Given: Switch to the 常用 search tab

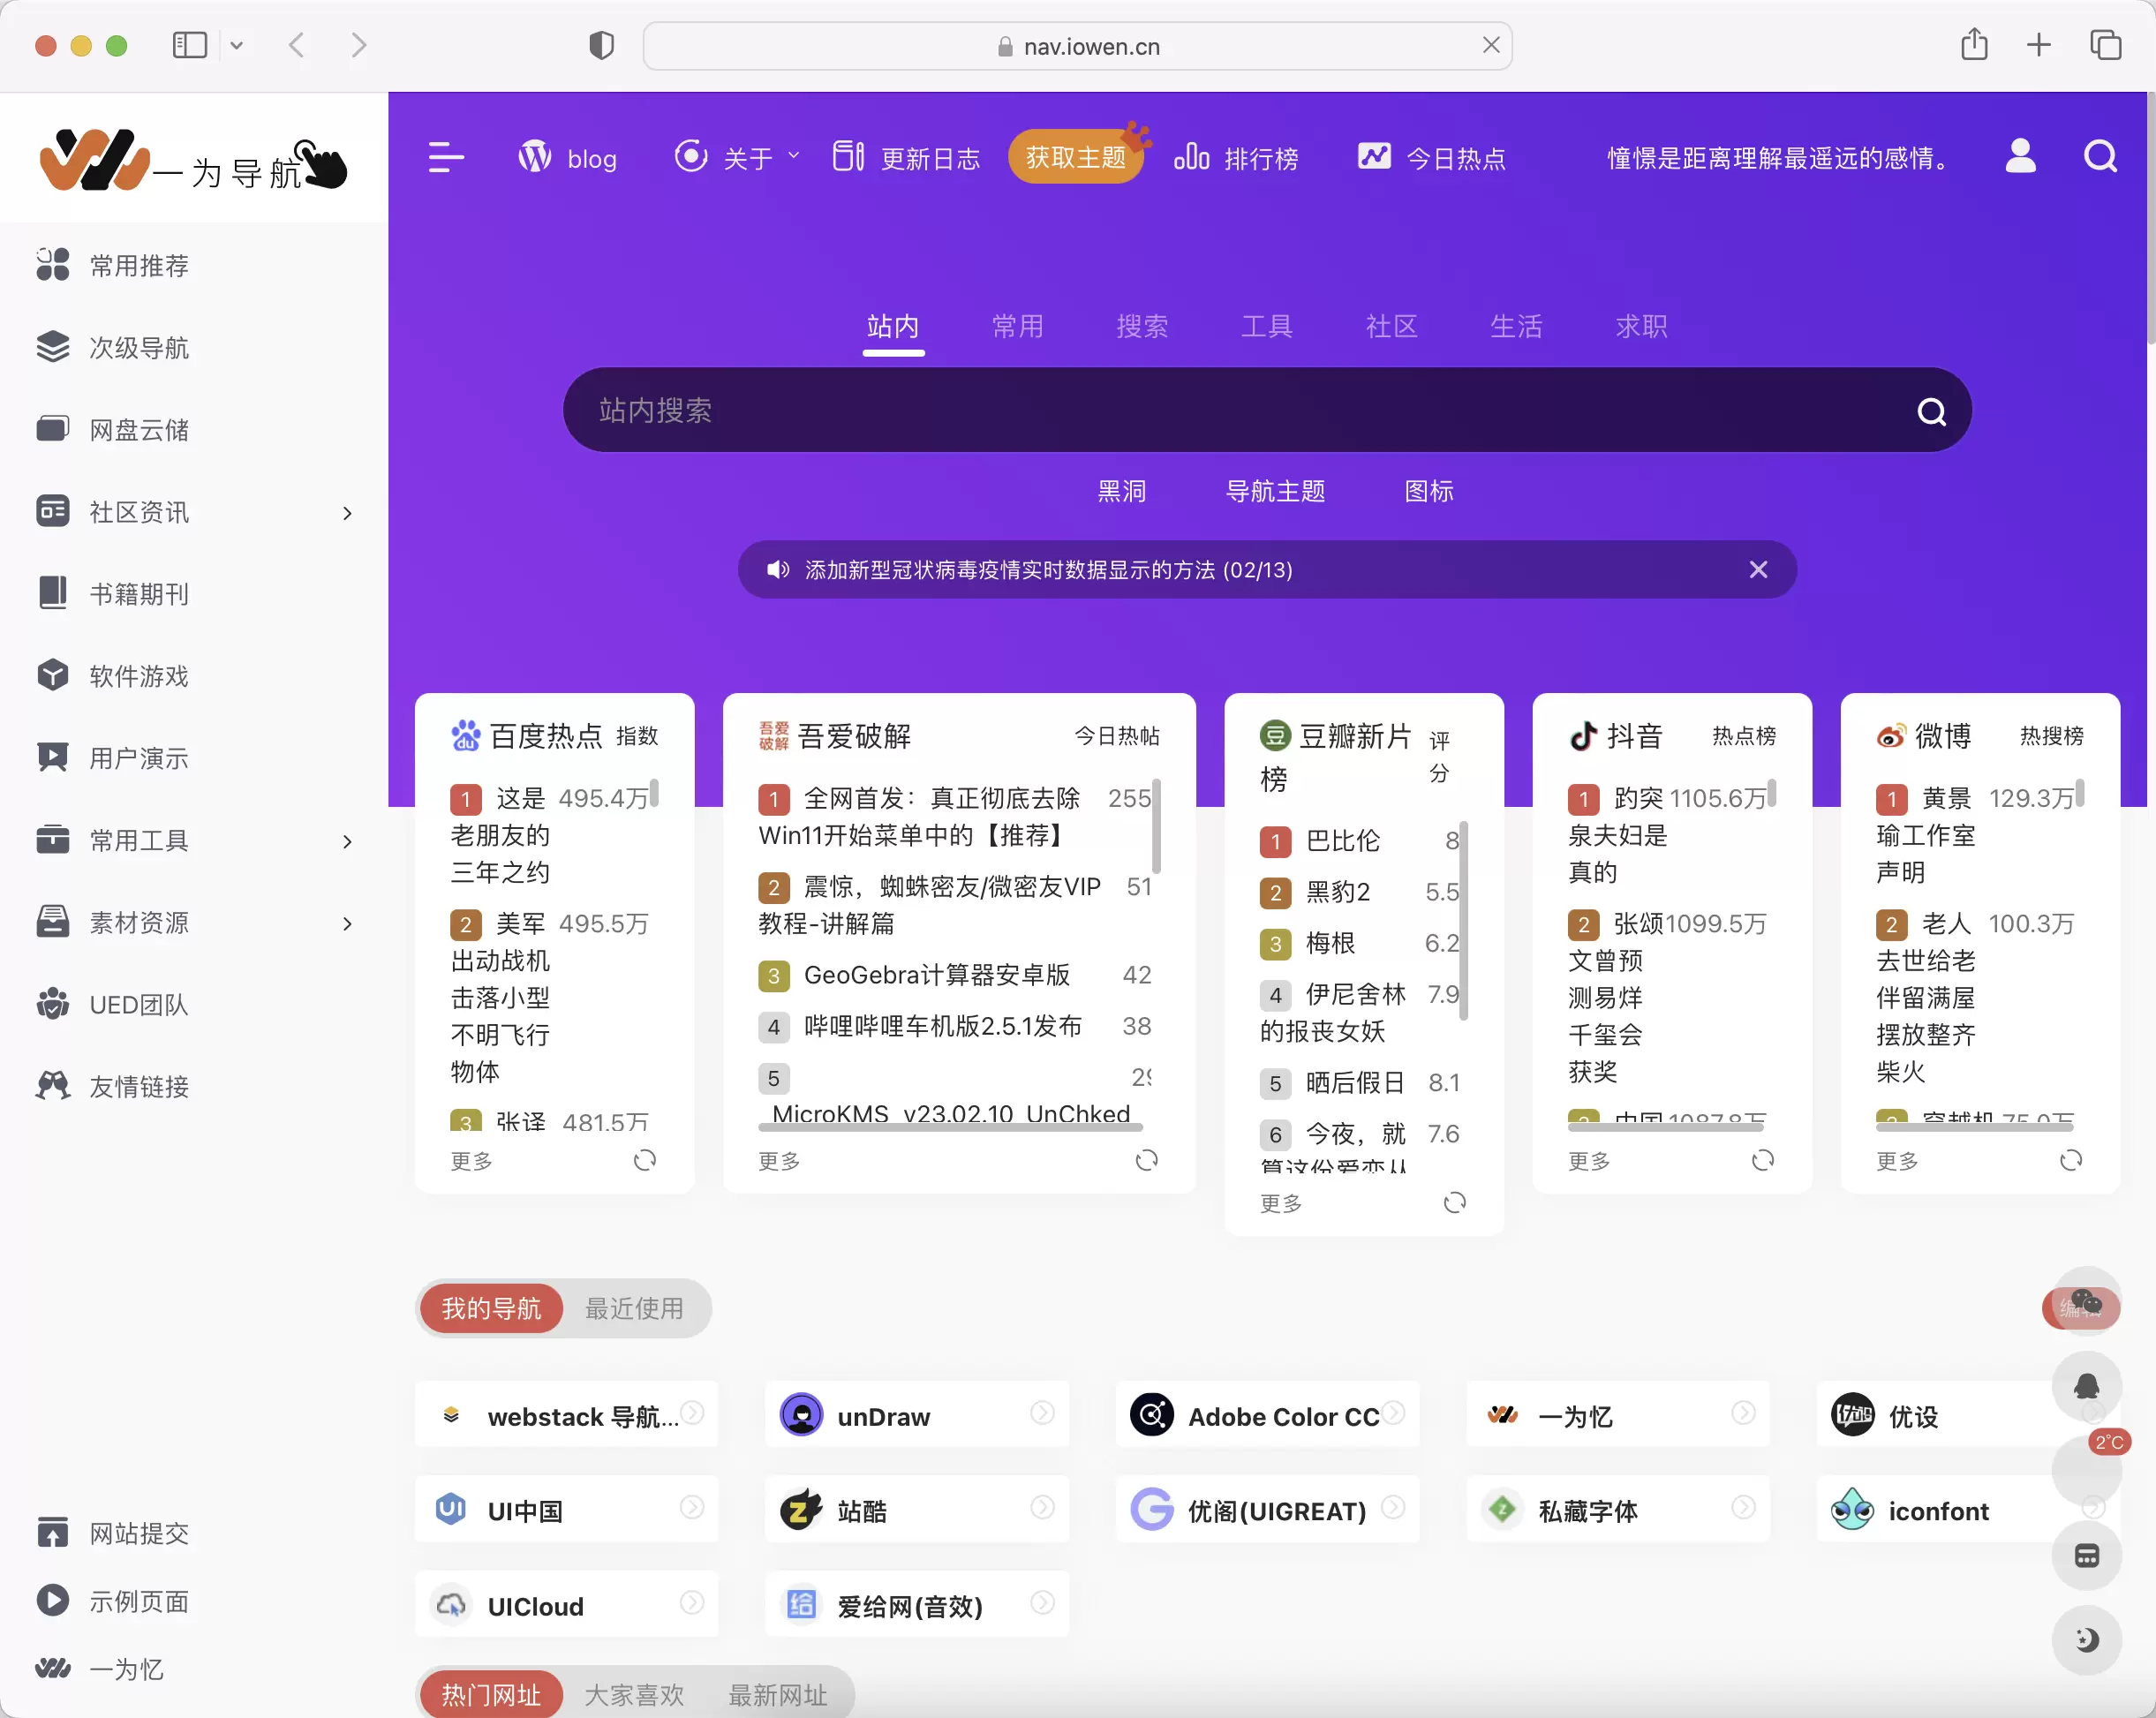Looking at the screenshot, I should click(1017, 326).
